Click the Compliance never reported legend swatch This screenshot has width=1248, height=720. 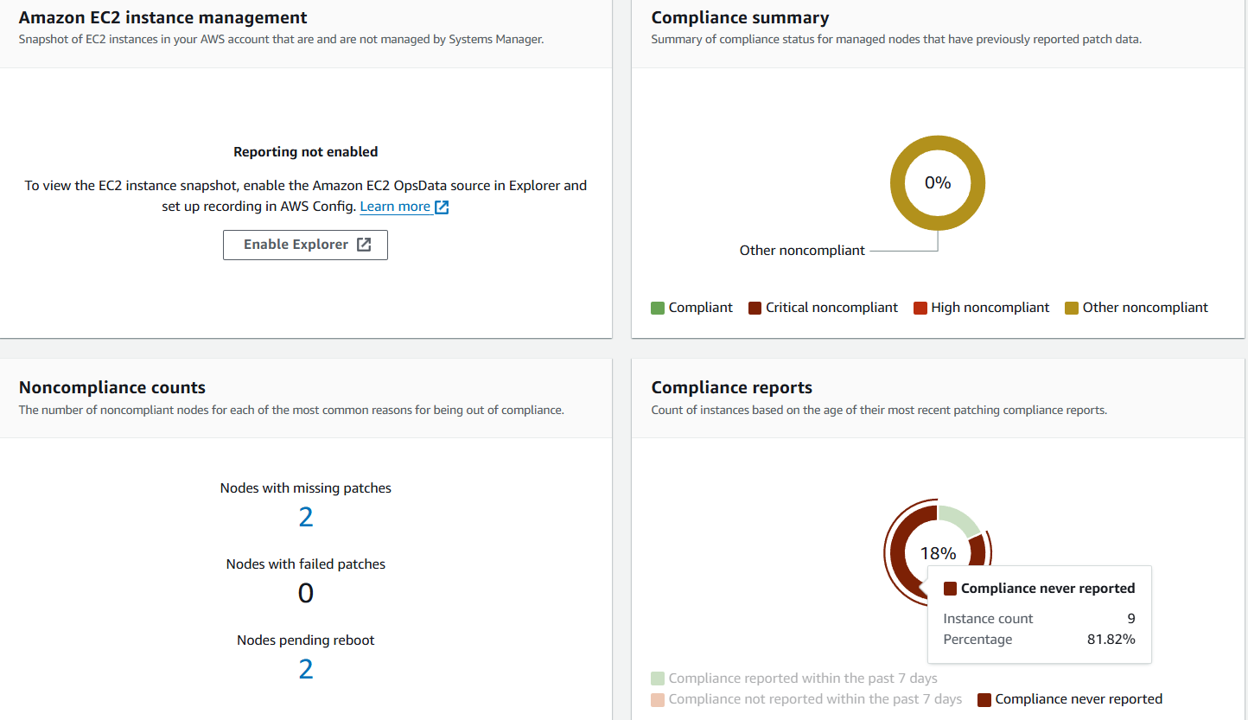coord(984,700)
